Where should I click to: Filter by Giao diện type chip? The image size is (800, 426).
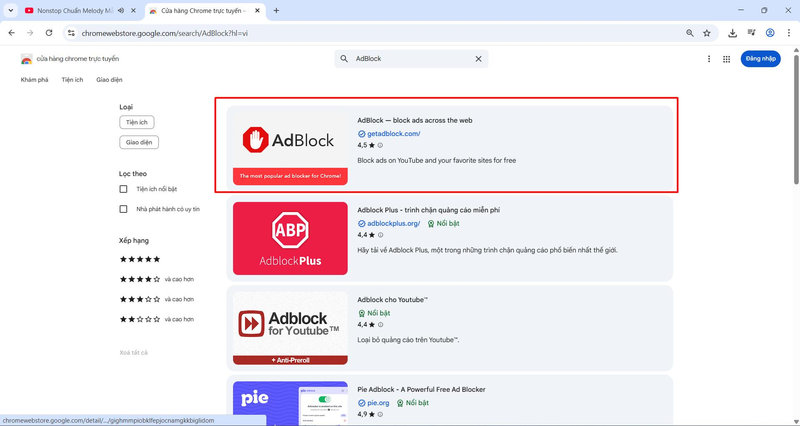point(139,142)
